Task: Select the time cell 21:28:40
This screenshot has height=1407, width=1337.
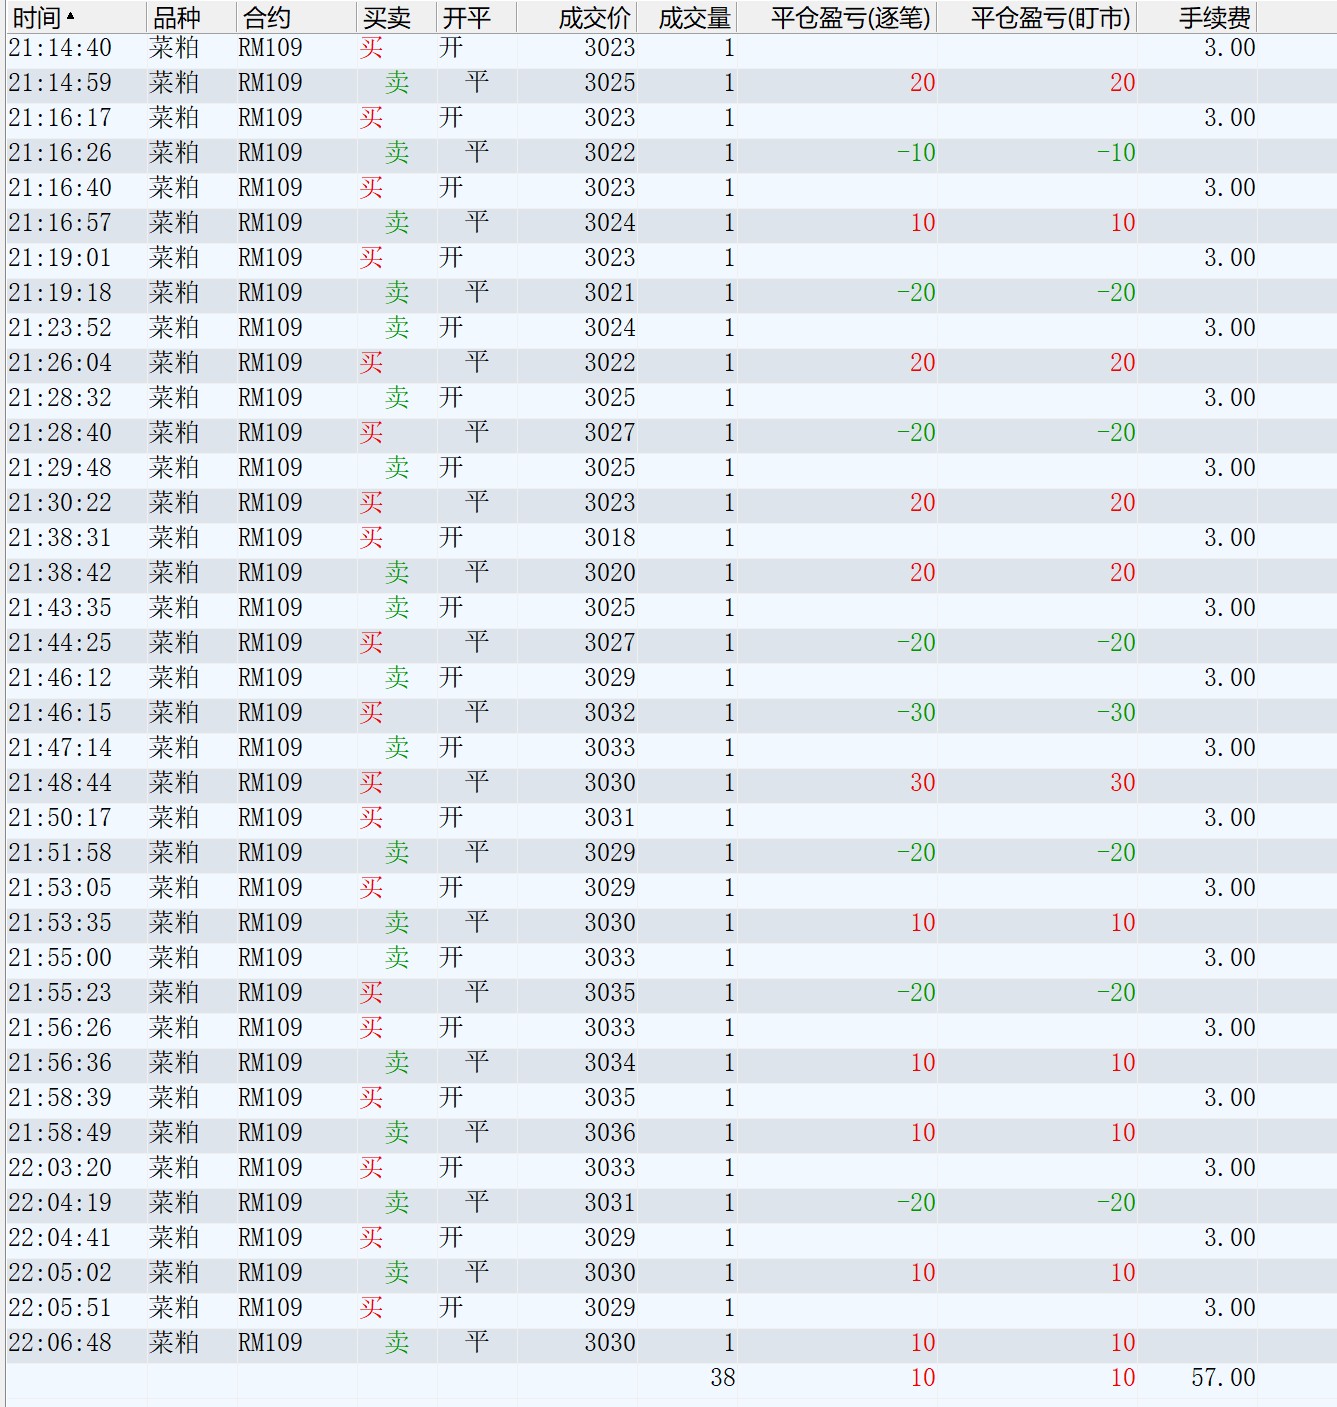Action: 60,433
